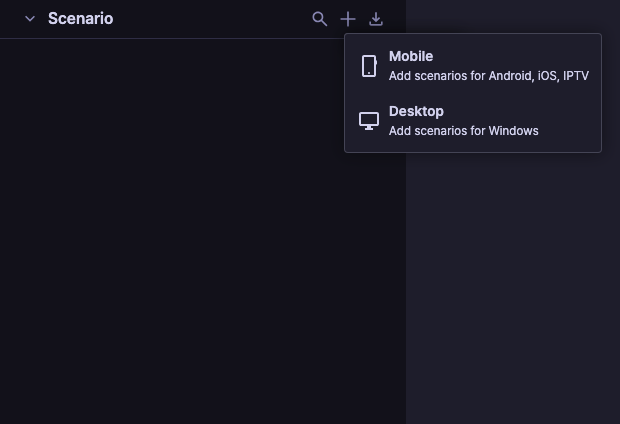Click blank space right of Desktop description
Image resolution: width=620 pixels, height=424 pixels.
[x=570, y=131]
